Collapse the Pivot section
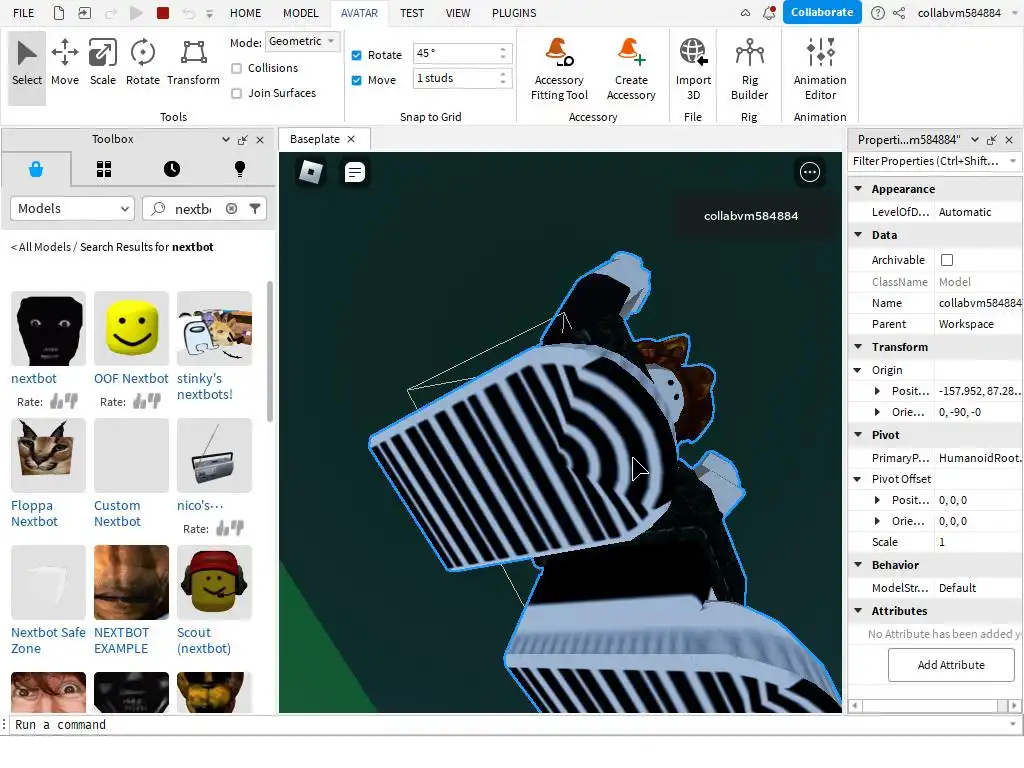This screenshot has width=1024, height=768. point(858,434)
